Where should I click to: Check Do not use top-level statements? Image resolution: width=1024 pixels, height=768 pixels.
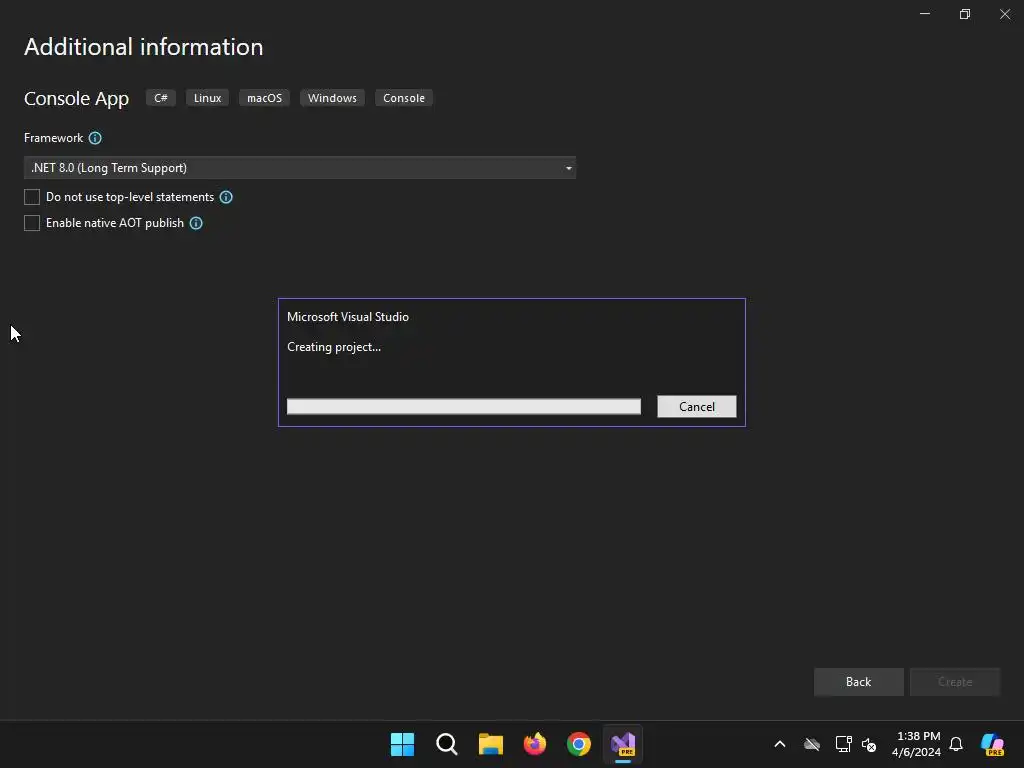(32, 197)
